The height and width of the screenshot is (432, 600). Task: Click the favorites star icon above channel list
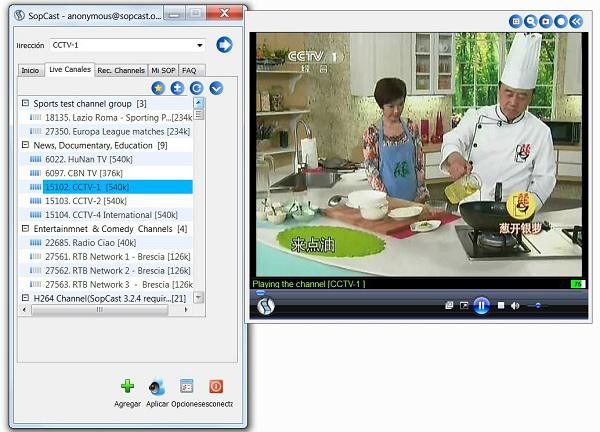tap(158, 88)
